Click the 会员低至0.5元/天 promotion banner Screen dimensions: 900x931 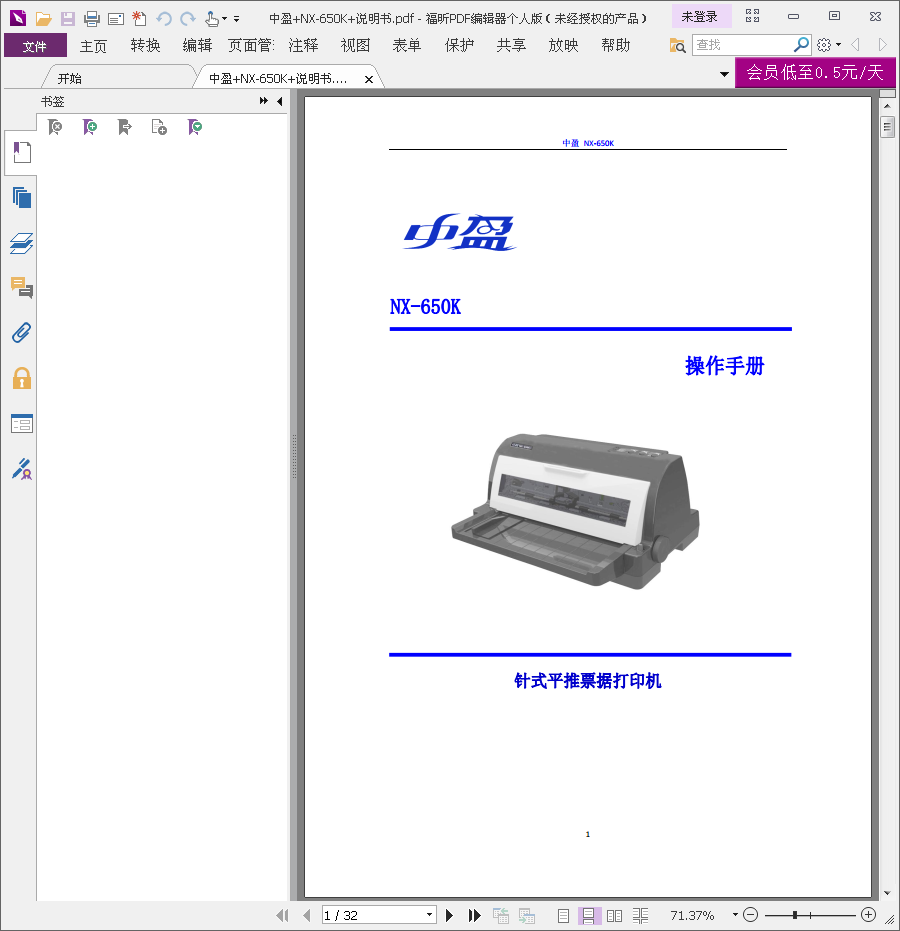pos(815,72)
